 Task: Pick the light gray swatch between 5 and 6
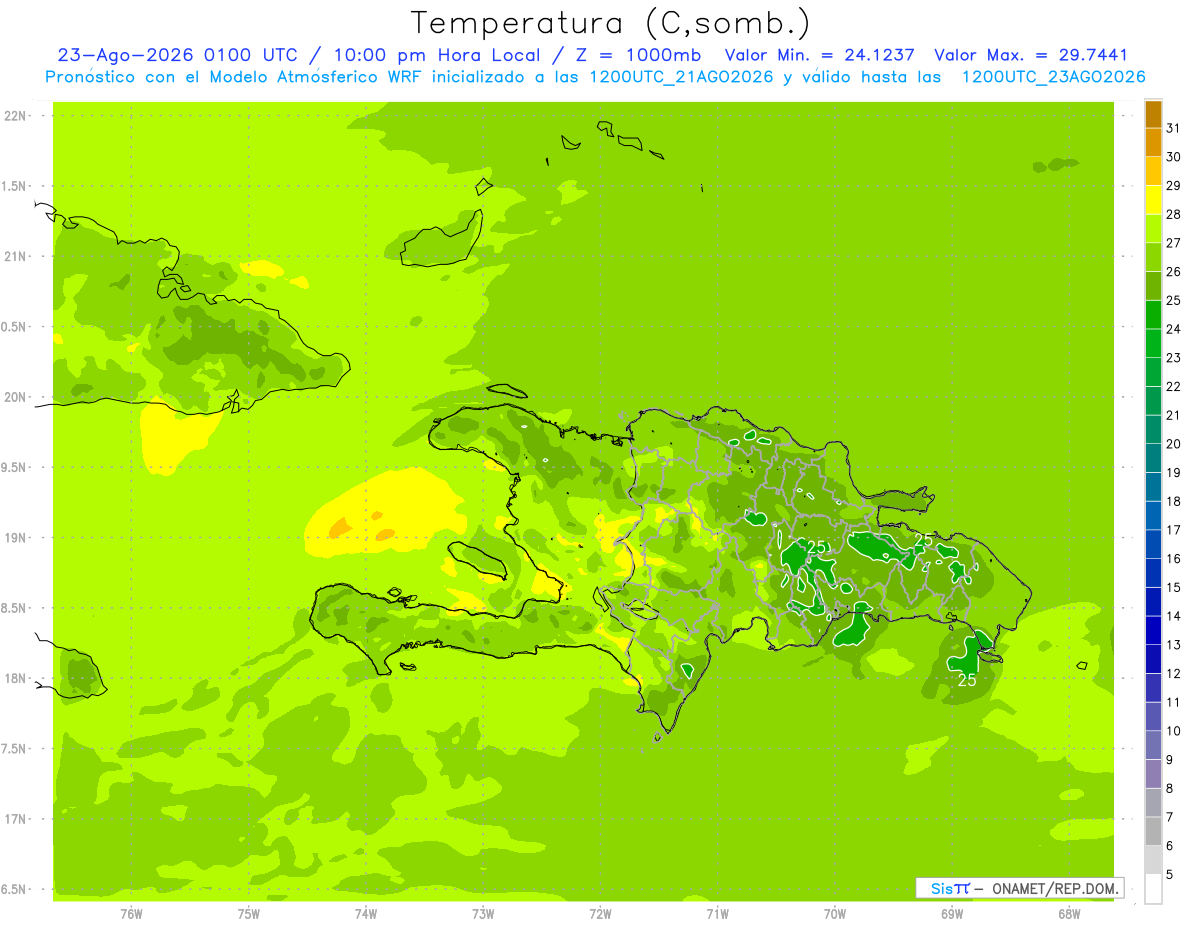(x=1153, y=860)
